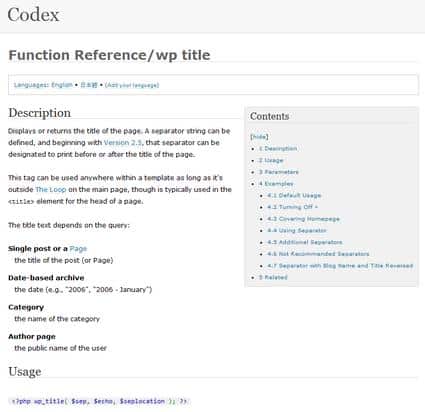The image size is (425, 412).
Task: Go to 4.6 Not Recommended Separators entry
Action: click(x=318, y=254)
